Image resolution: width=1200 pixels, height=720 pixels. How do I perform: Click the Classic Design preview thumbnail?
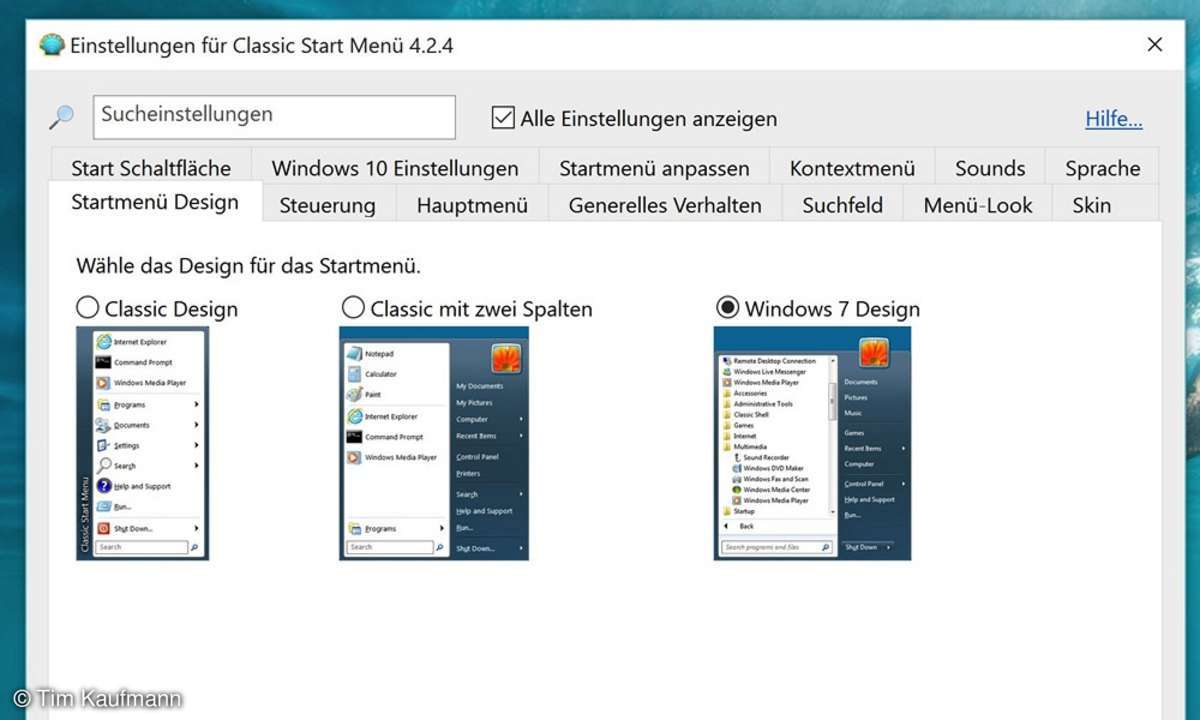(143, 443)
